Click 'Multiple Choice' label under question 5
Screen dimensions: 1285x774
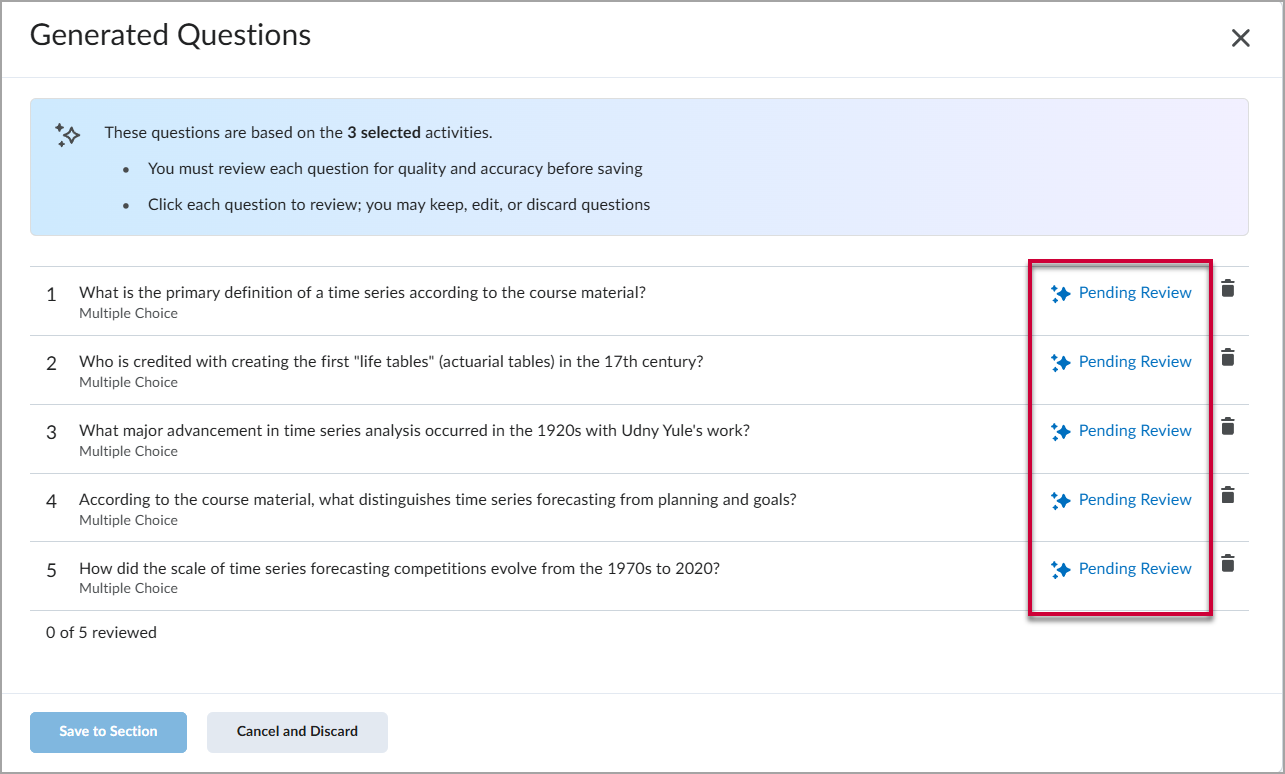pyautogui.click(x=128, y=589)
